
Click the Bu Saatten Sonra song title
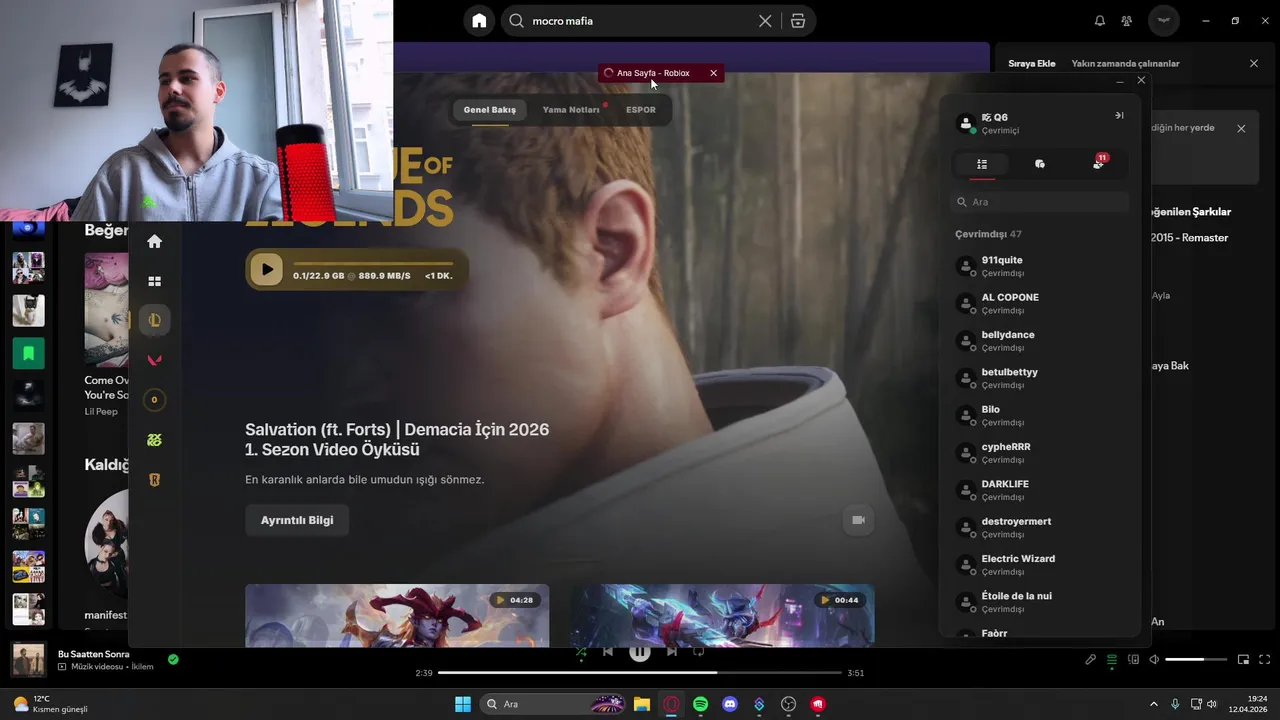click(x=93, y=654)
